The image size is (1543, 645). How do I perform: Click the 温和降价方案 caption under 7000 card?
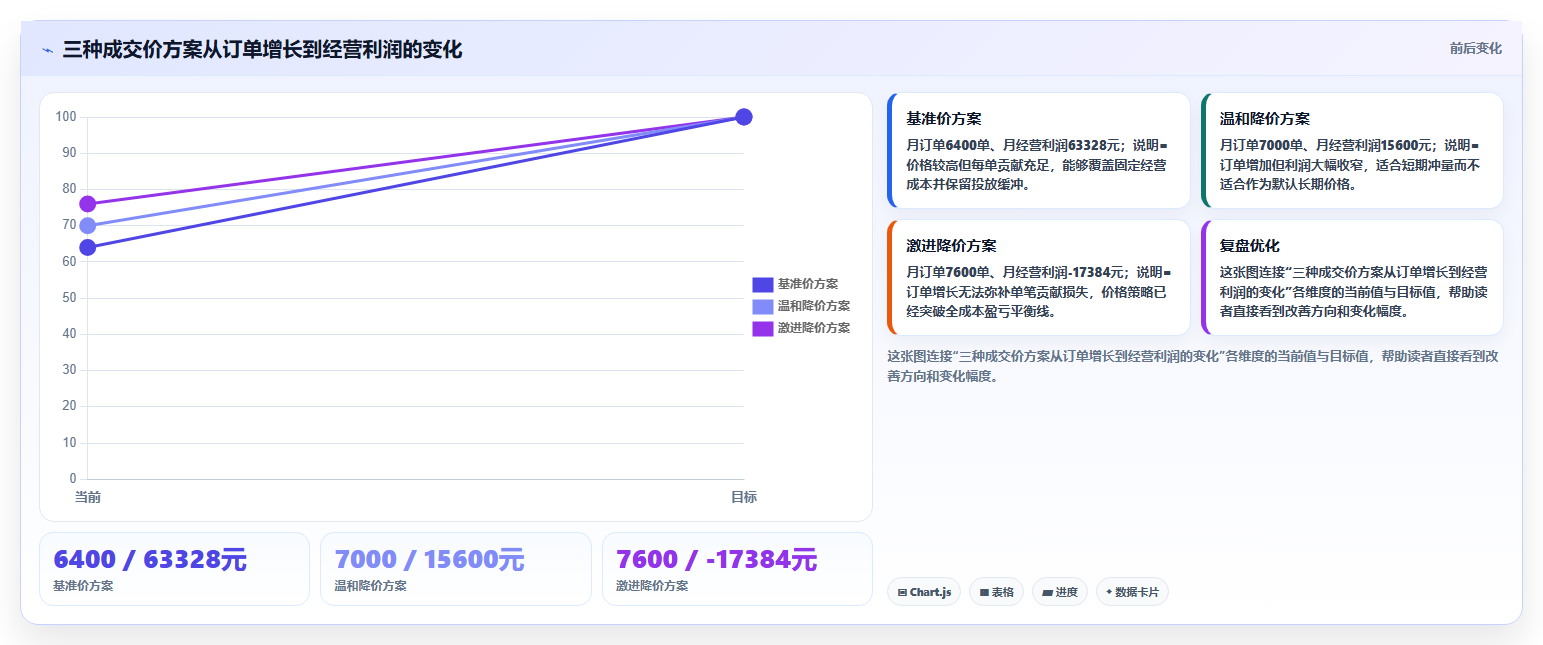[x=370, y=586]
